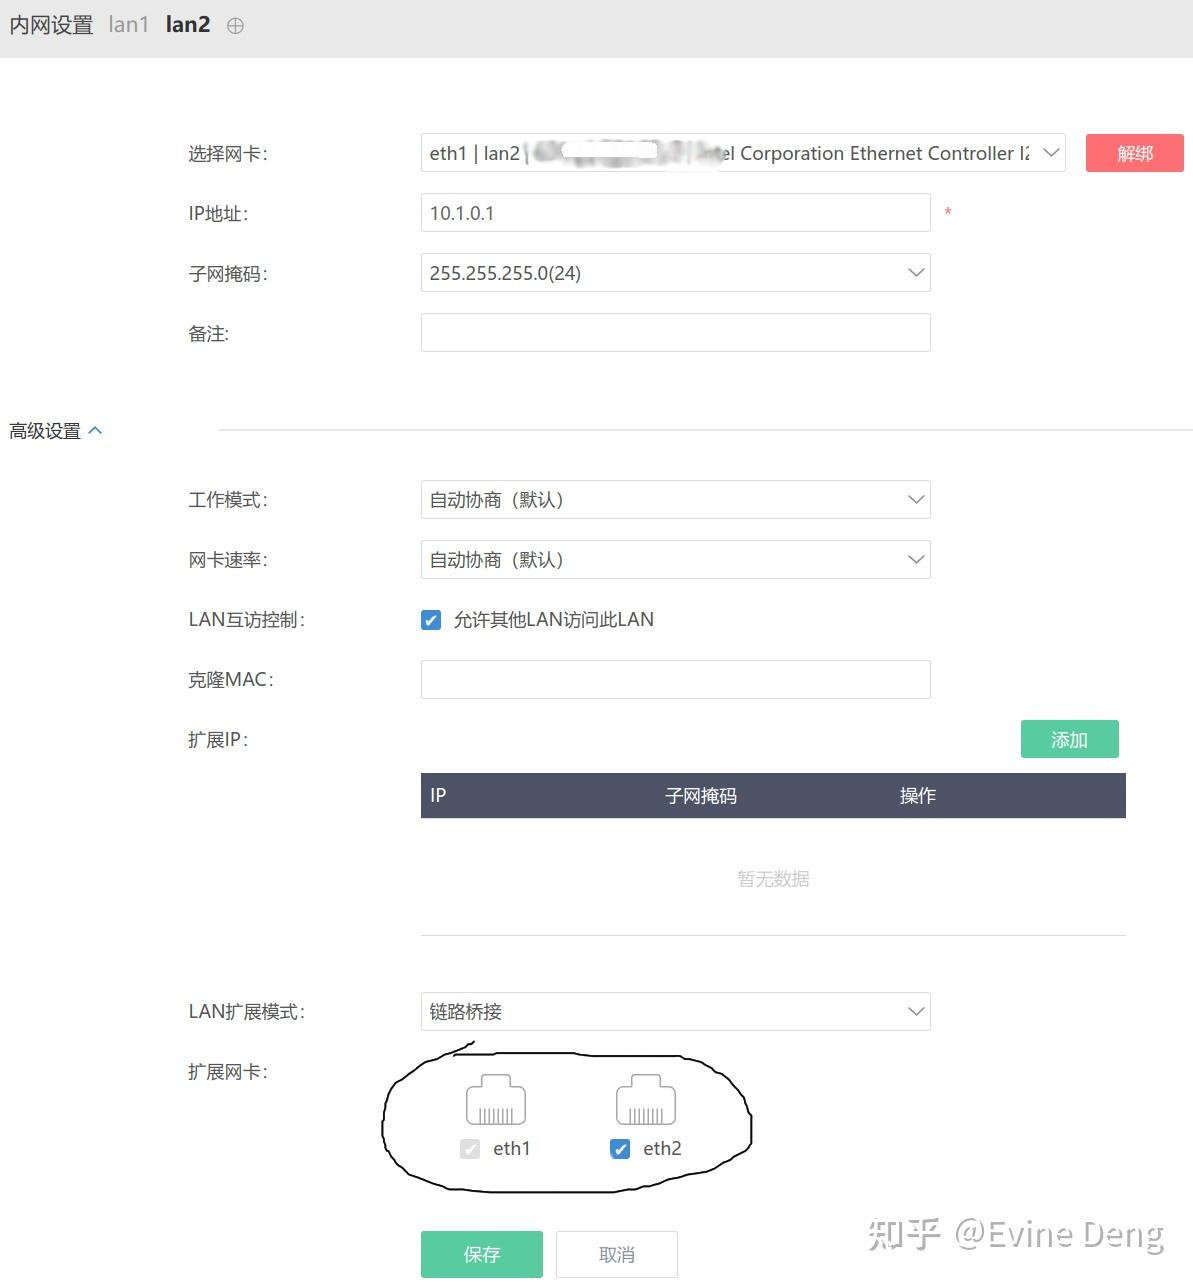Toggle the eth1 extension card checkbox
Image resolution: width=1193 pixels, height=1287 pixels.
tap(470, 1149)
